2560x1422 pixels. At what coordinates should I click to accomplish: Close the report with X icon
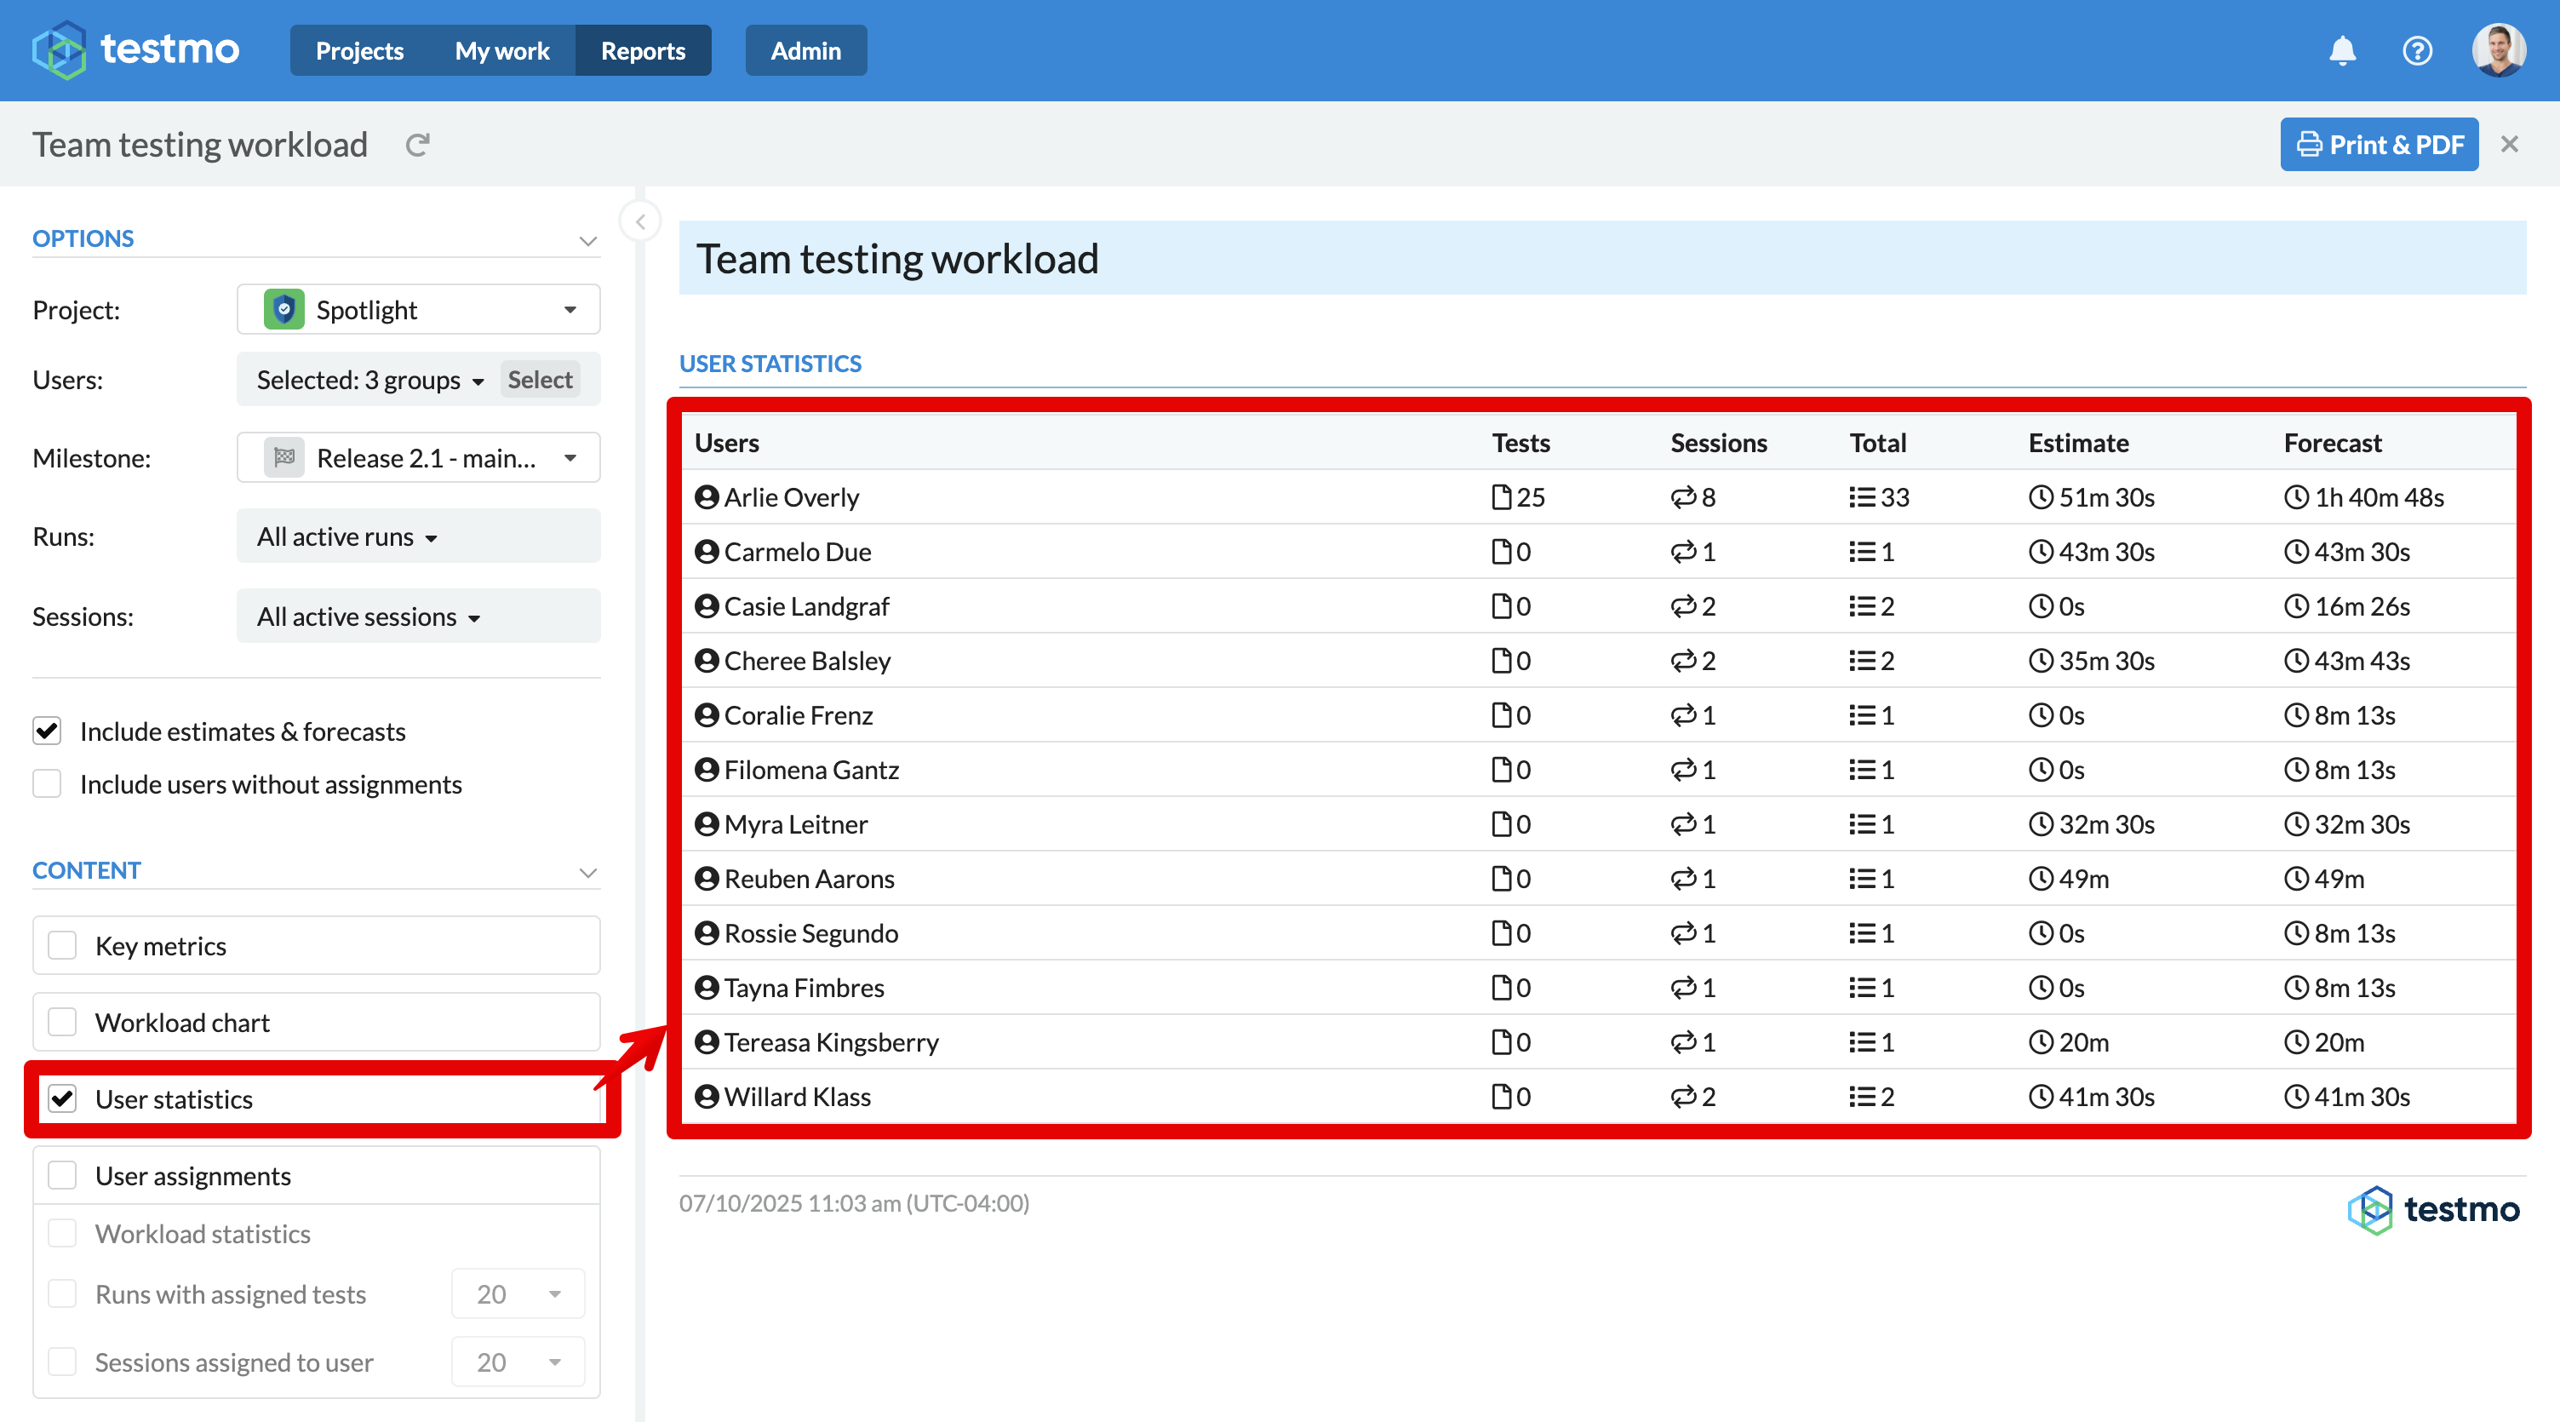[x=2509, y=144]
